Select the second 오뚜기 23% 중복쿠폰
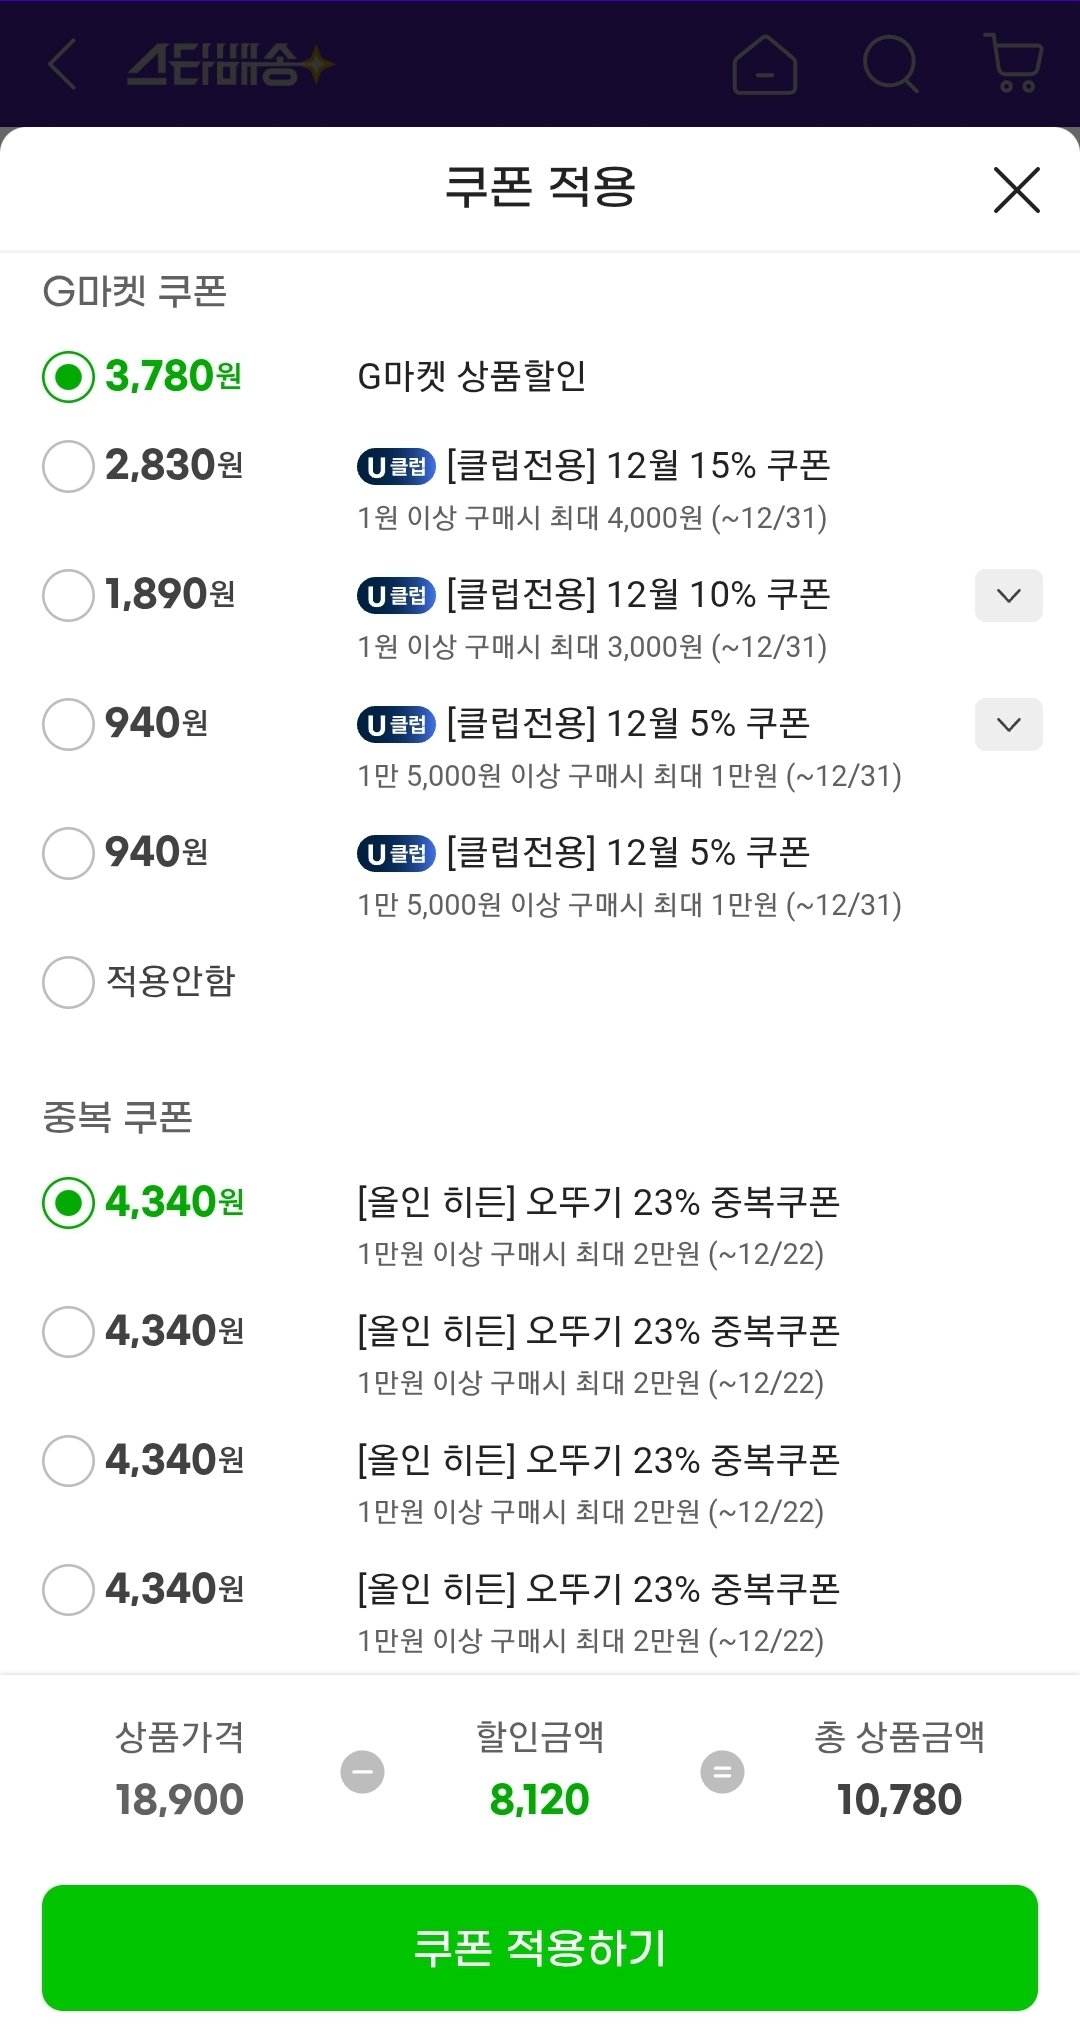Viewport: 1080px width, 2032px height. pos(68,1331)
